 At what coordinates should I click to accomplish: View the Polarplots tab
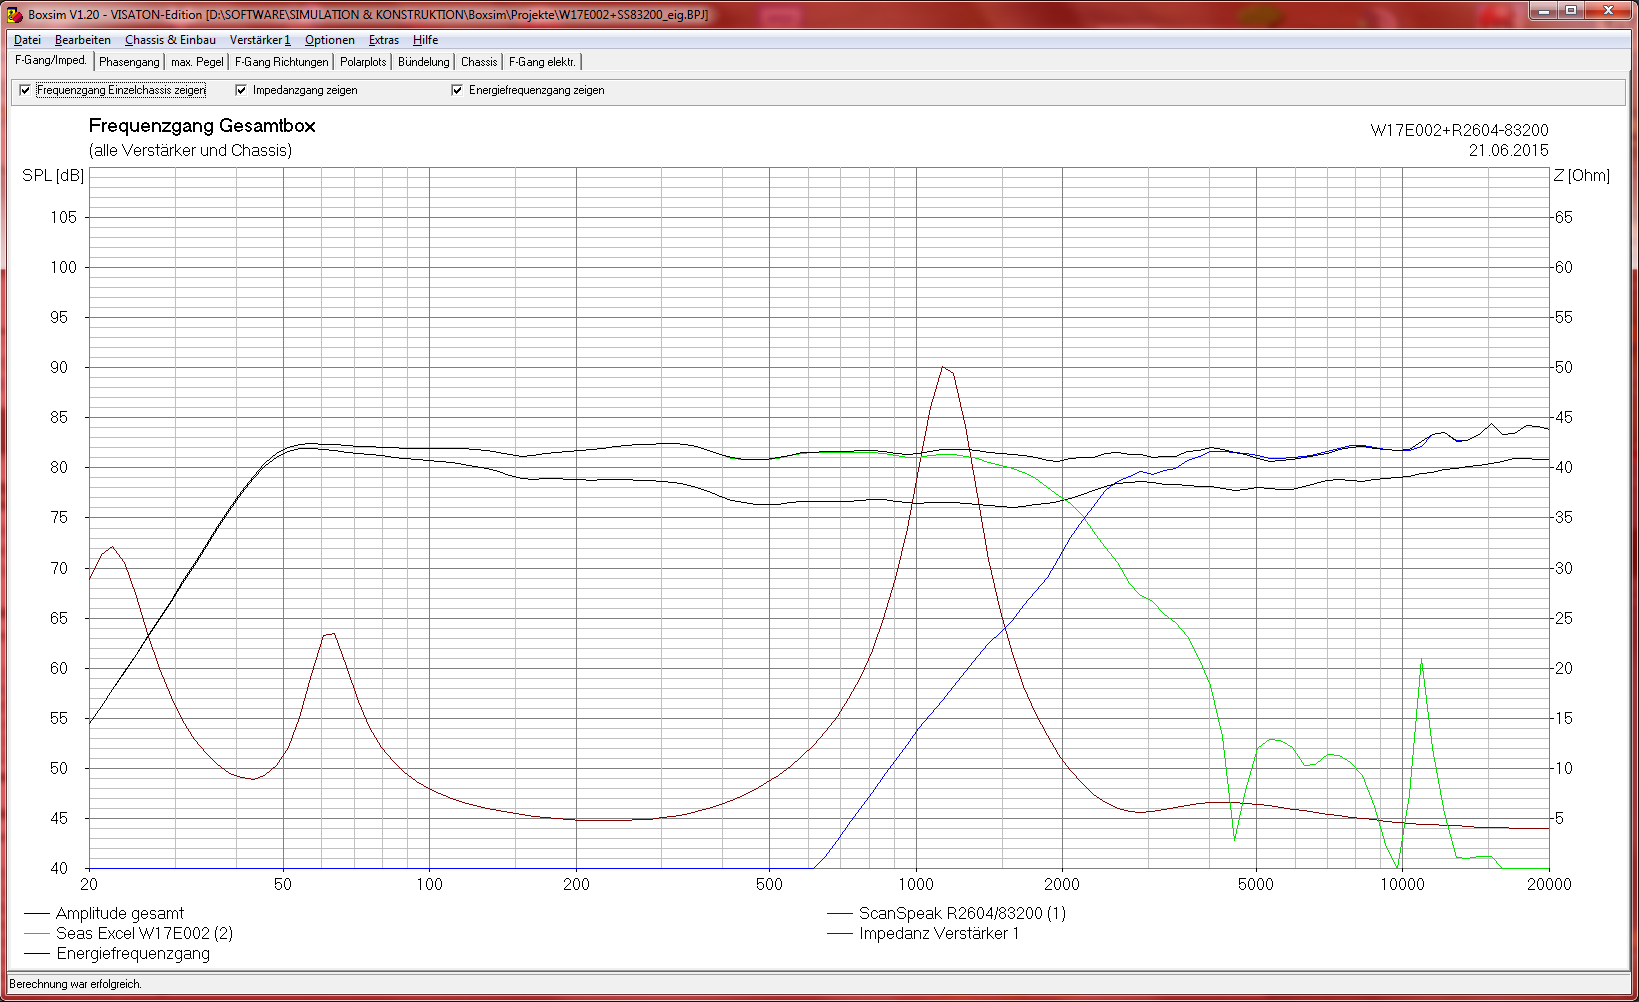(362, 62)
